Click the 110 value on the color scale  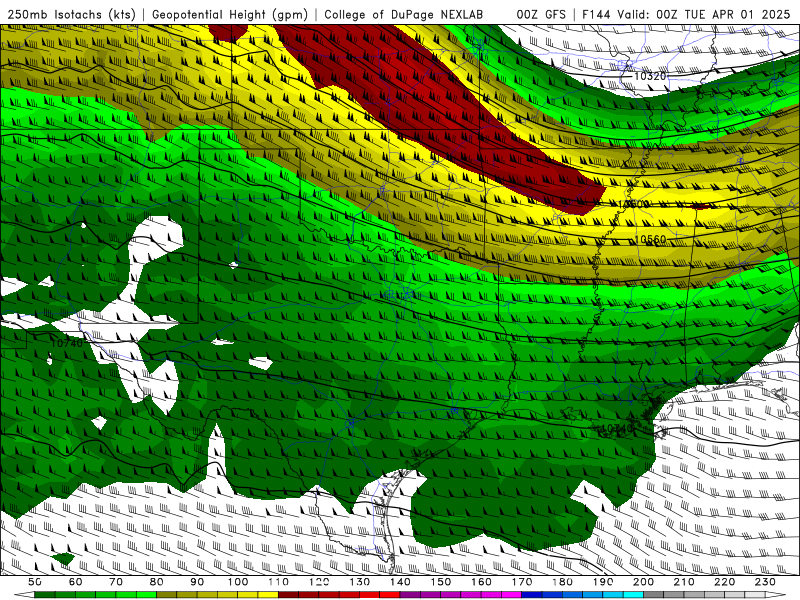tap(278, 582)
